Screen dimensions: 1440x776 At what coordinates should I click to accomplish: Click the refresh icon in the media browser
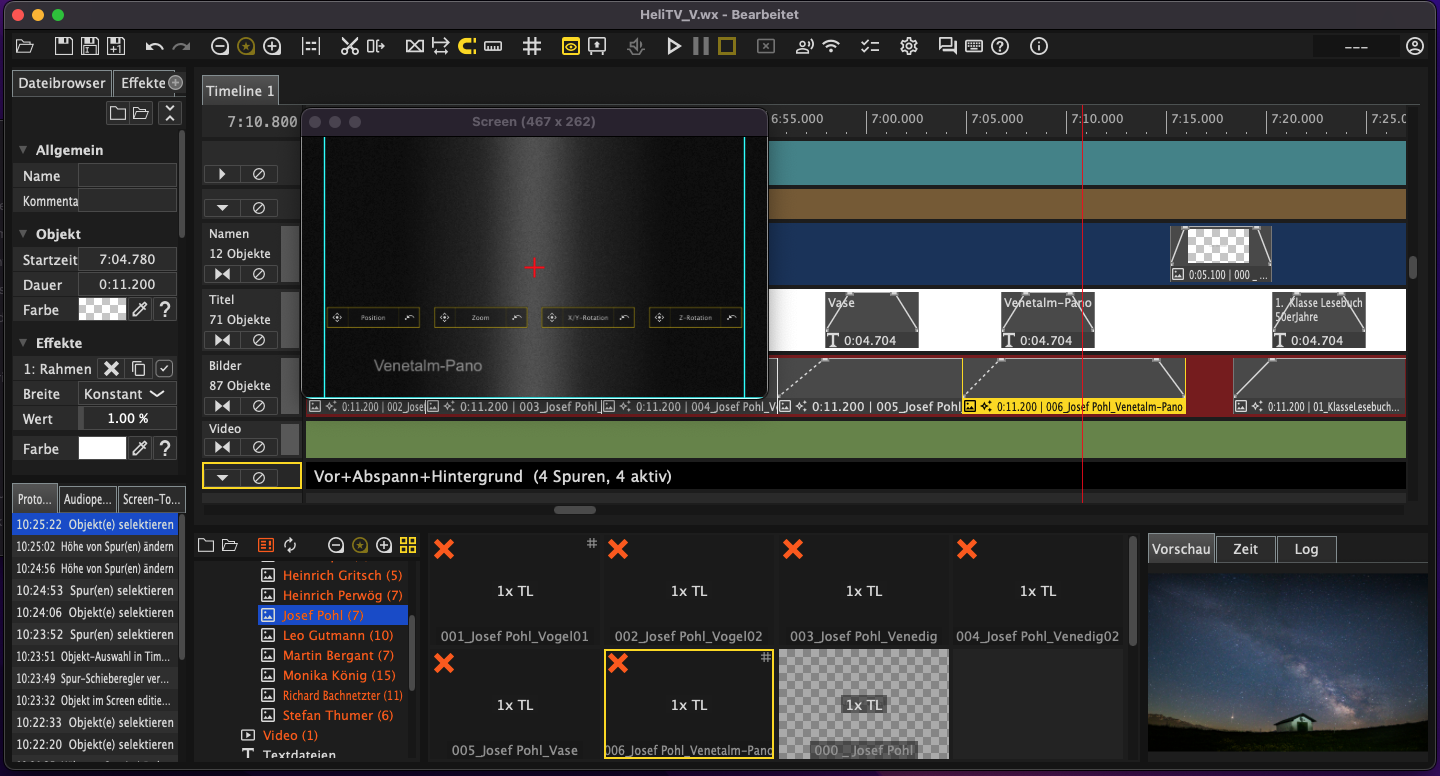point(290,545)
